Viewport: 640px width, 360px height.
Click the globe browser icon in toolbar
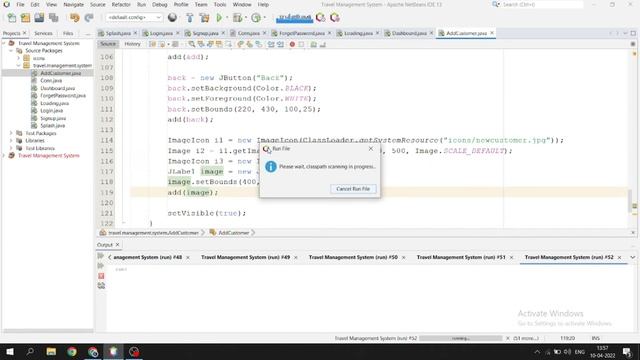pyautogui.click(x=172, y=18)
